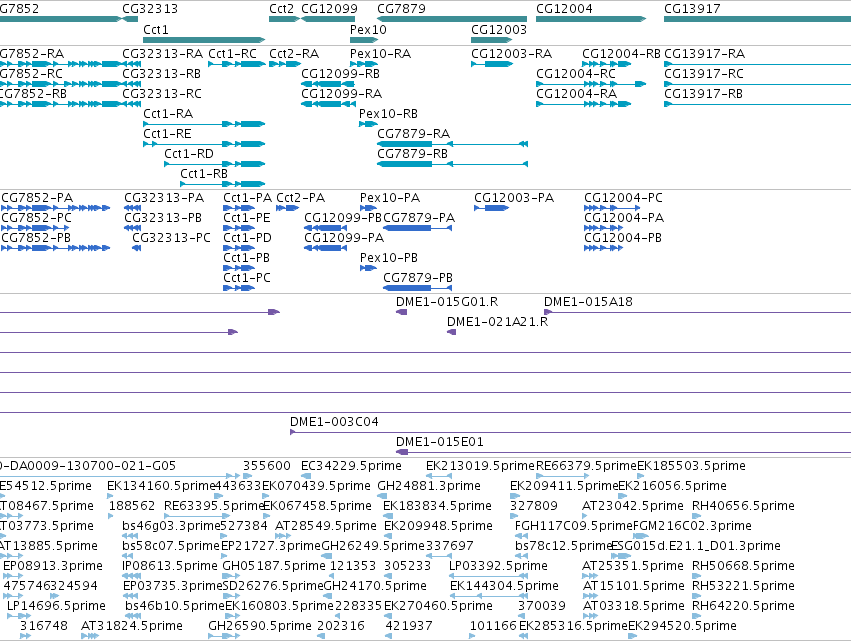
Task: Select protein CG7879-PB
Action: pos(417,288)
